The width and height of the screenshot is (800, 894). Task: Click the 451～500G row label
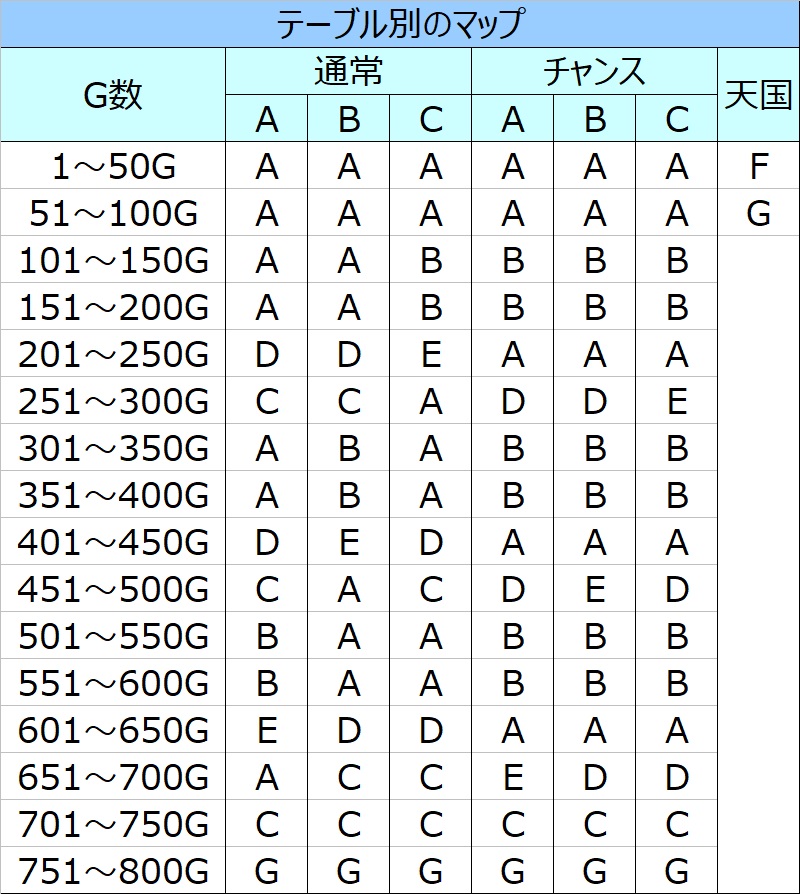[113, 590]
